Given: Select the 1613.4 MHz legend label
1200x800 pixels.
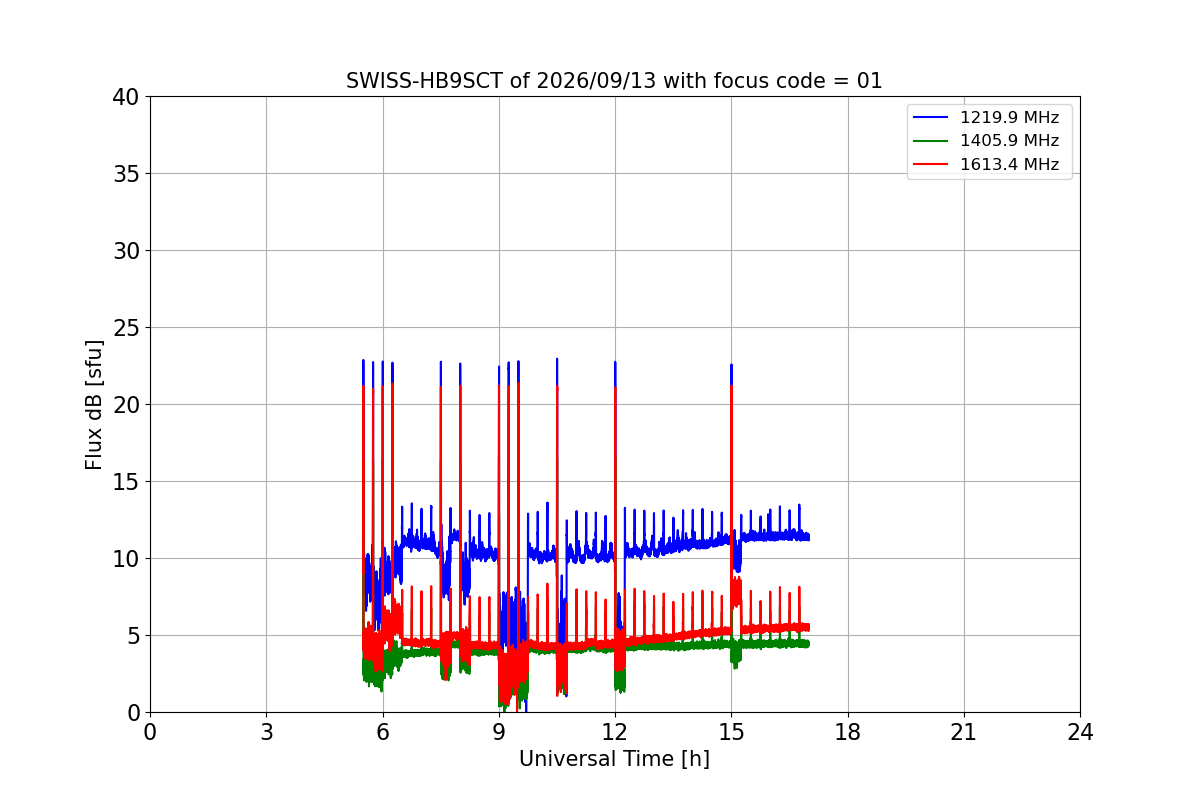Looking at the screenshot, I should [1010, 165].
